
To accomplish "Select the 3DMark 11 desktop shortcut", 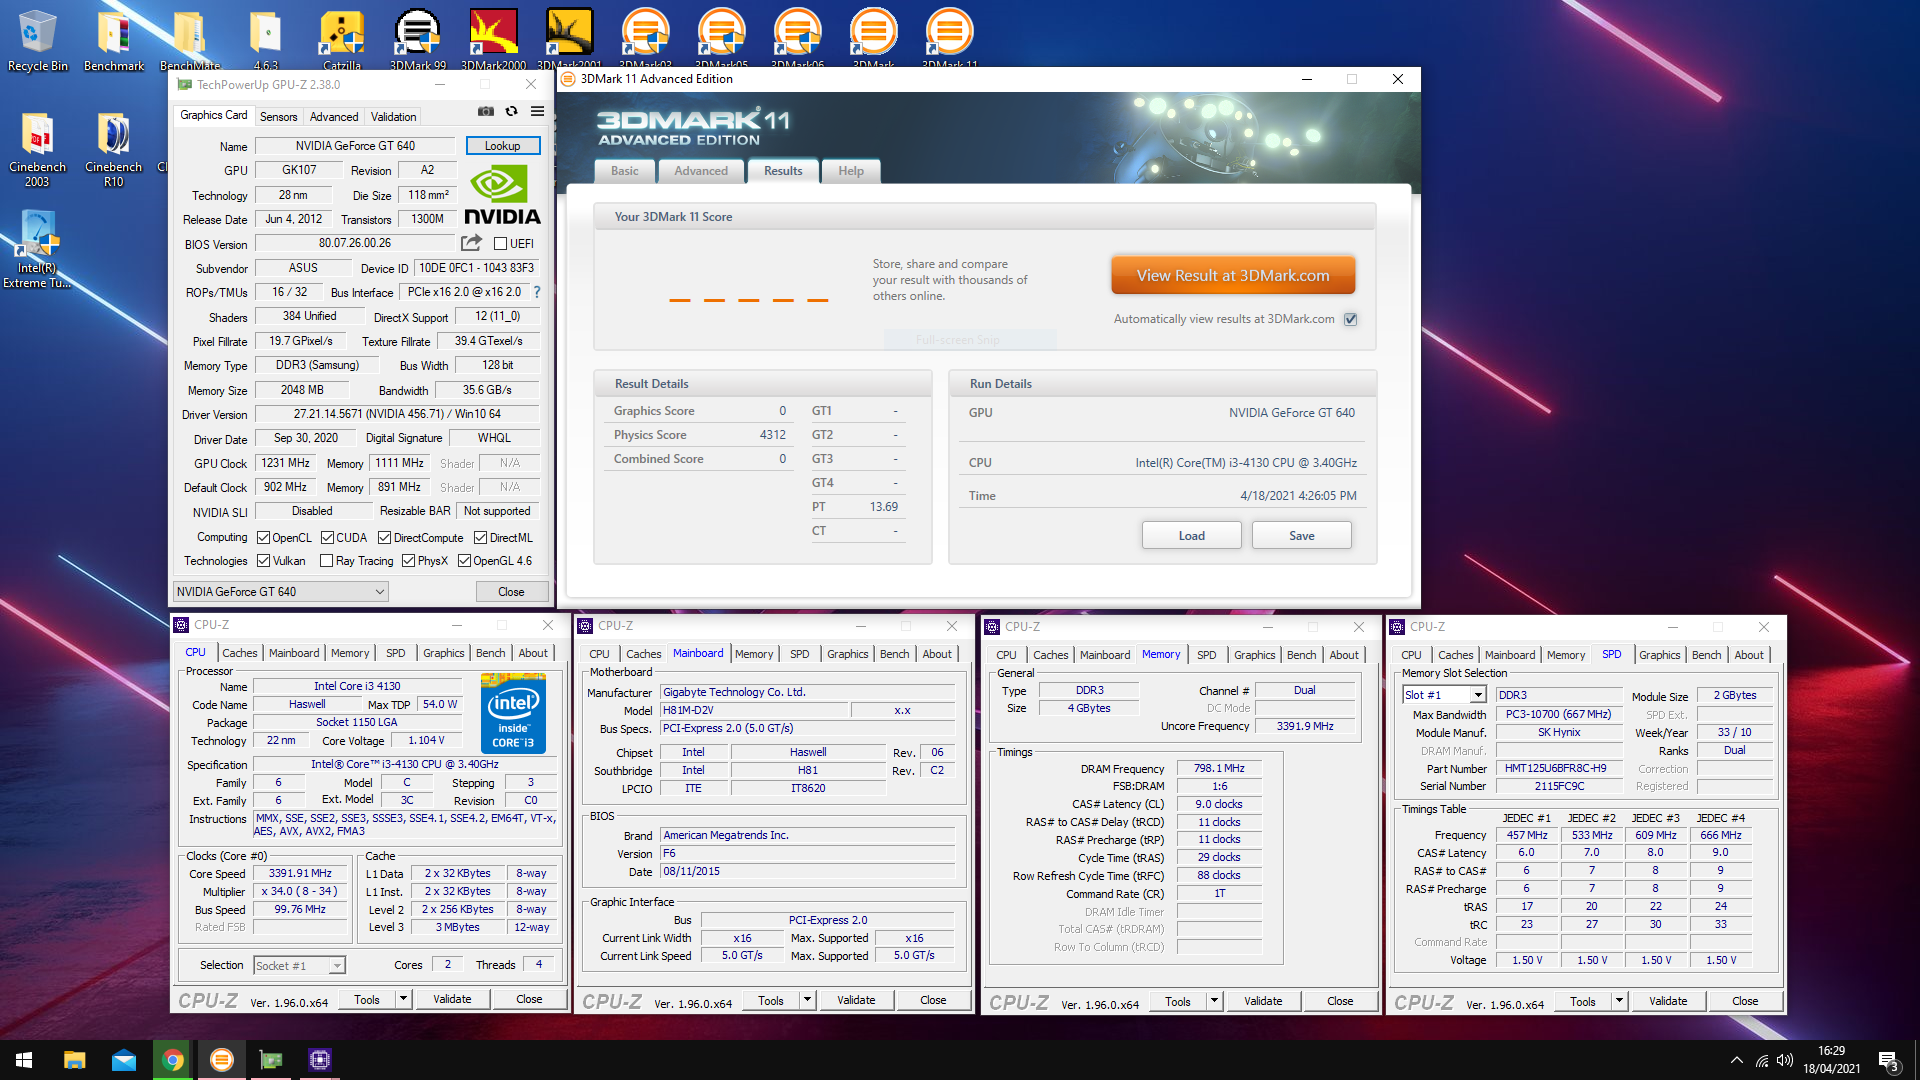I will 950,40.
